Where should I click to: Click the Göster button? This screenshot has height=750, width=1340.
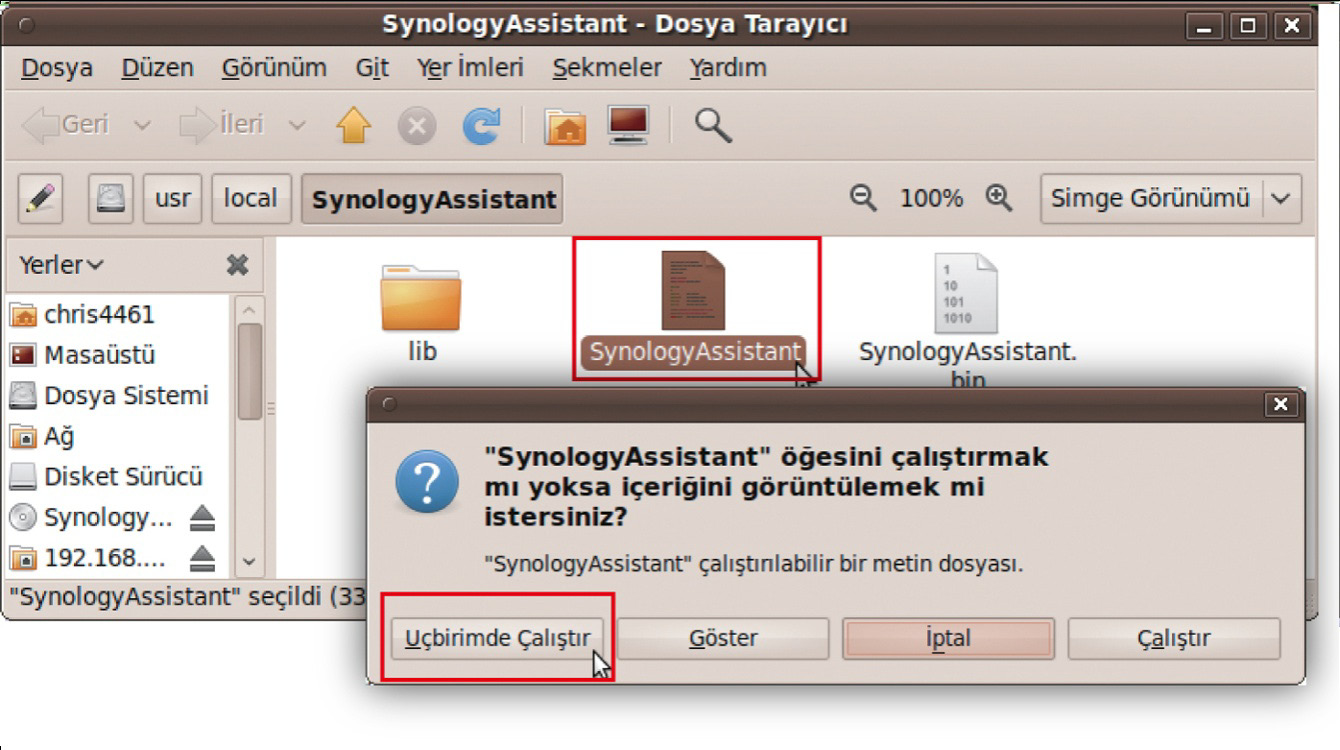(x=723, y=638)
